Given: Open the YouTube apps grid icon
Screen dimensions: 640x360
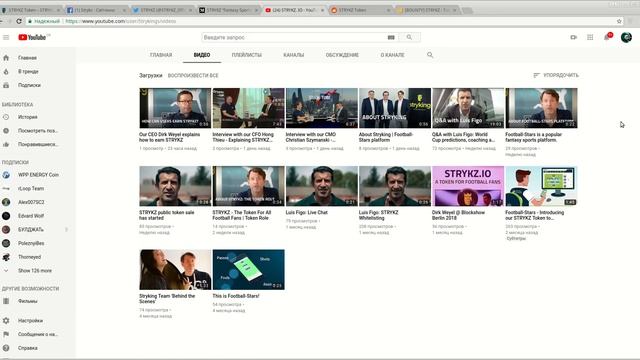Looking at the screenshot, I should click(590, 37).
